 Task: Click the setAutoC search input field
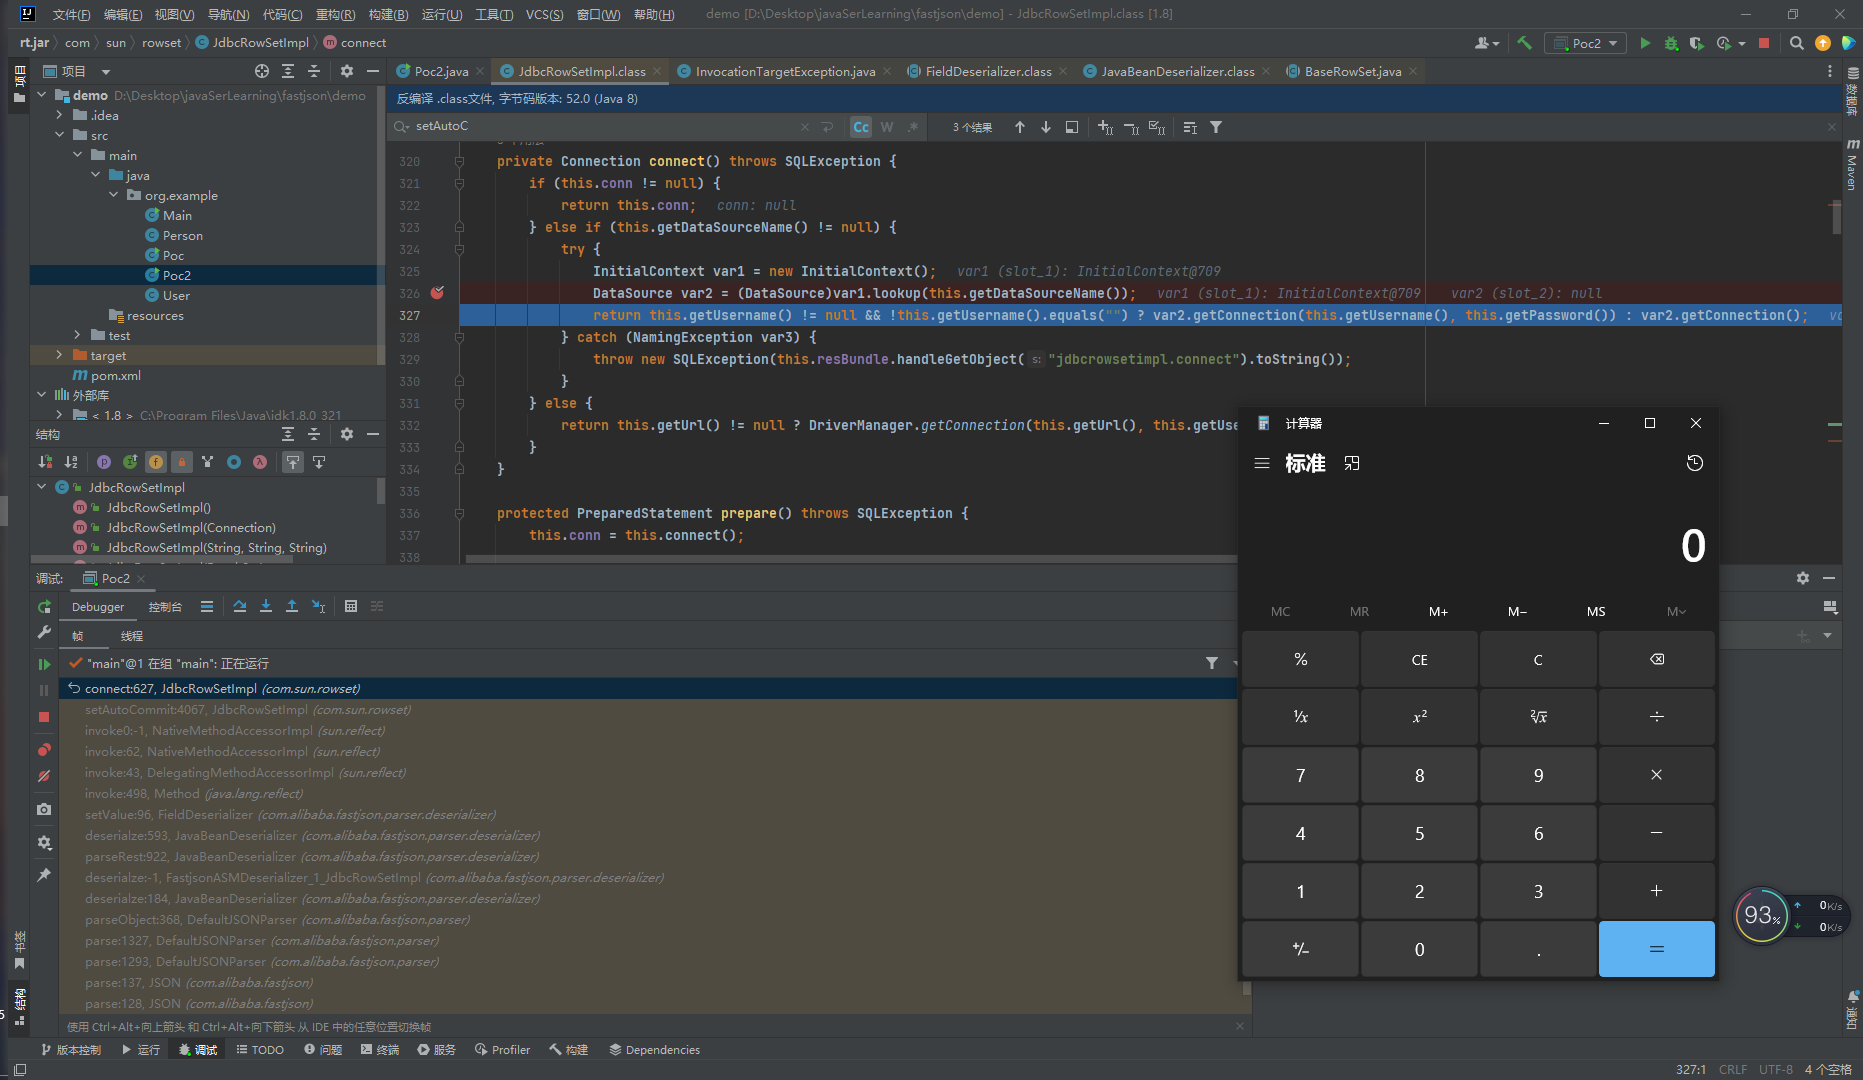(x=605, y=126)
